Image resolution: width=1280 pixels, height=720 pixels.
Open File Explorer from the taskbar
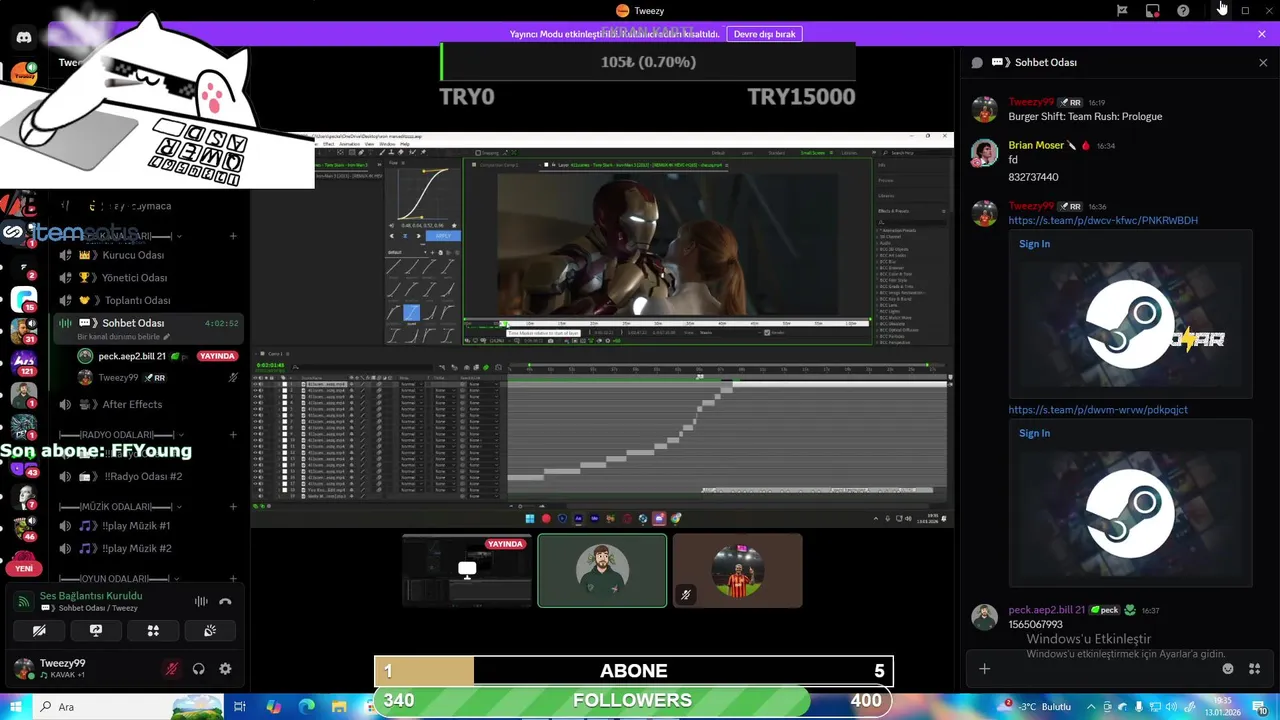(340, 707)
